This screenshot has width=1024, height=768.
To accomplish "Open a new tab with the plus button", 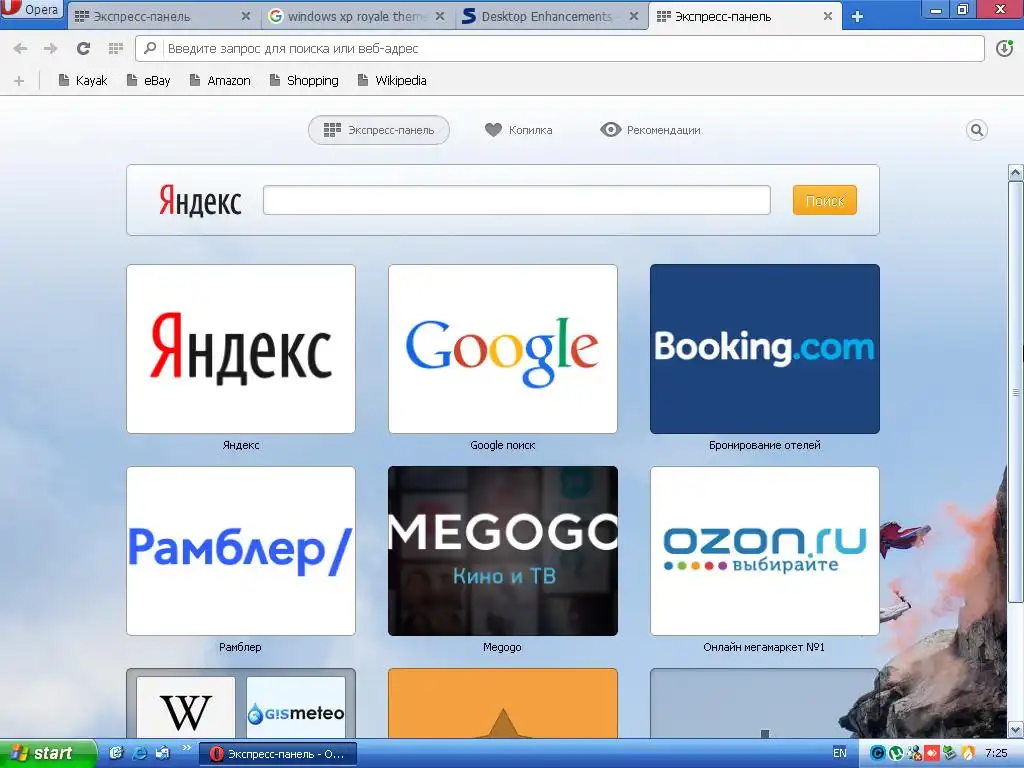I will (x=857, y=17).
